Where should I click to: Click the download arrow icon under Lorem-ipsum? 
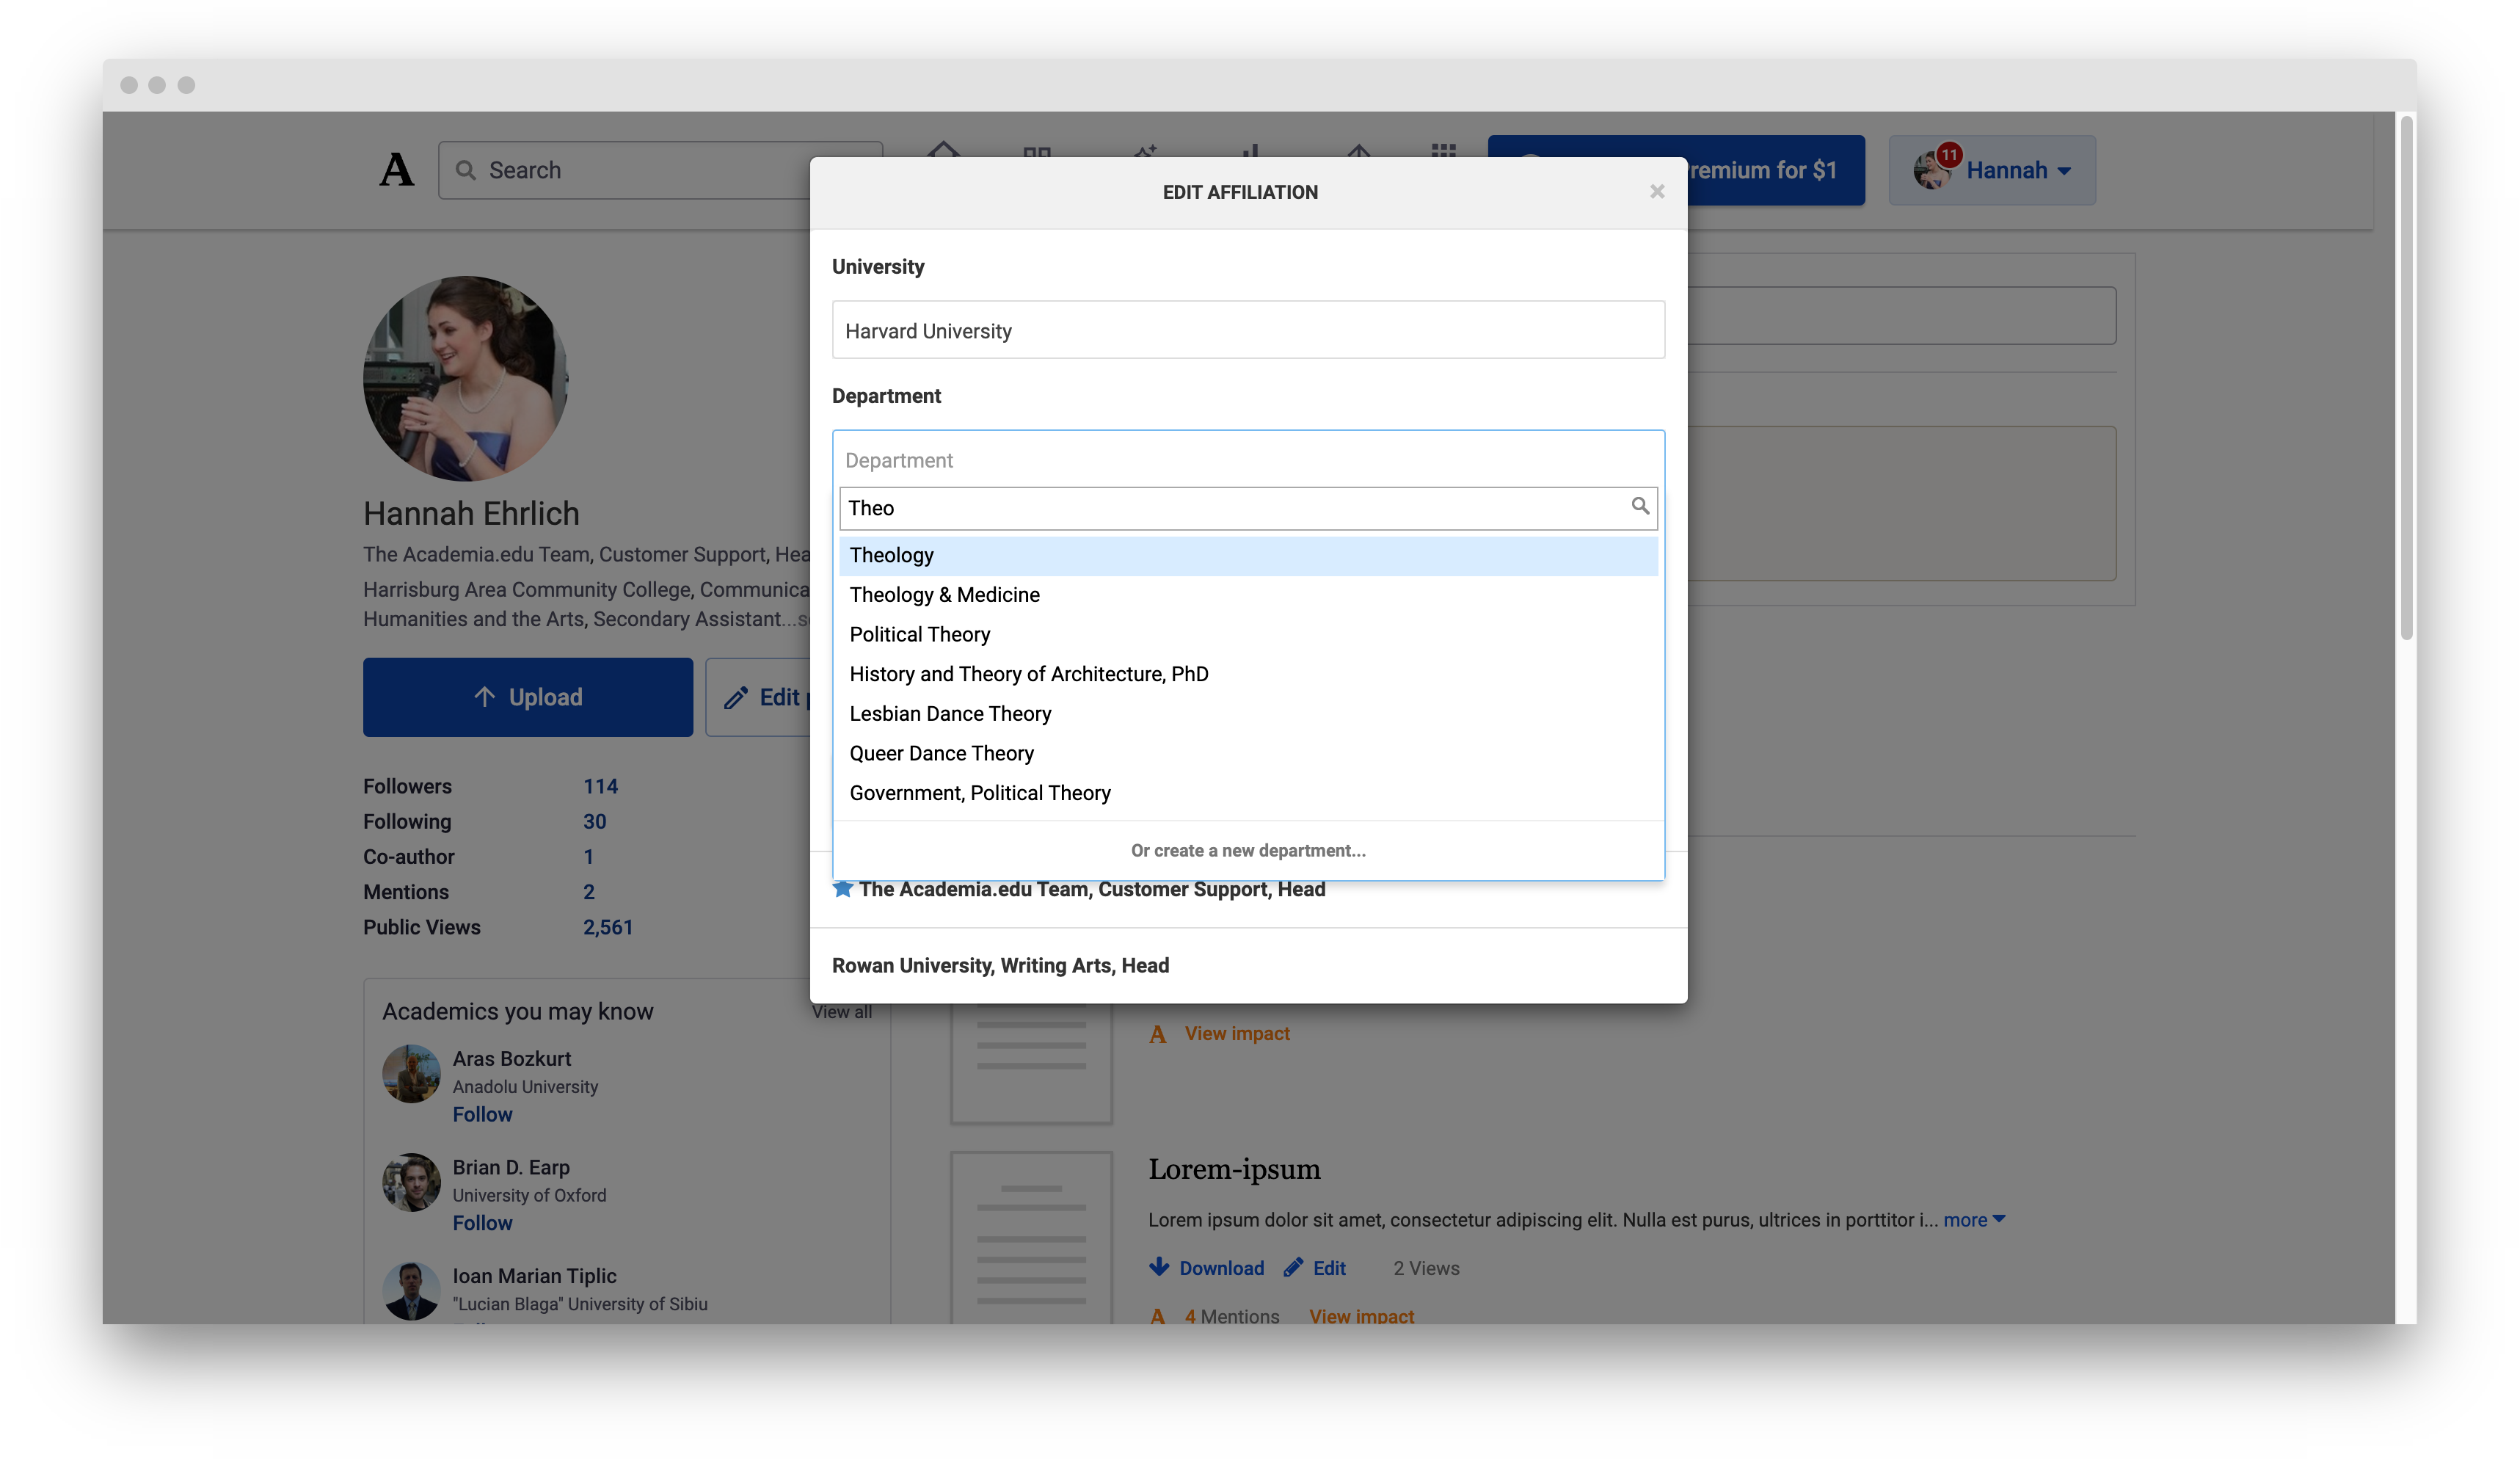[1159, 1267]
